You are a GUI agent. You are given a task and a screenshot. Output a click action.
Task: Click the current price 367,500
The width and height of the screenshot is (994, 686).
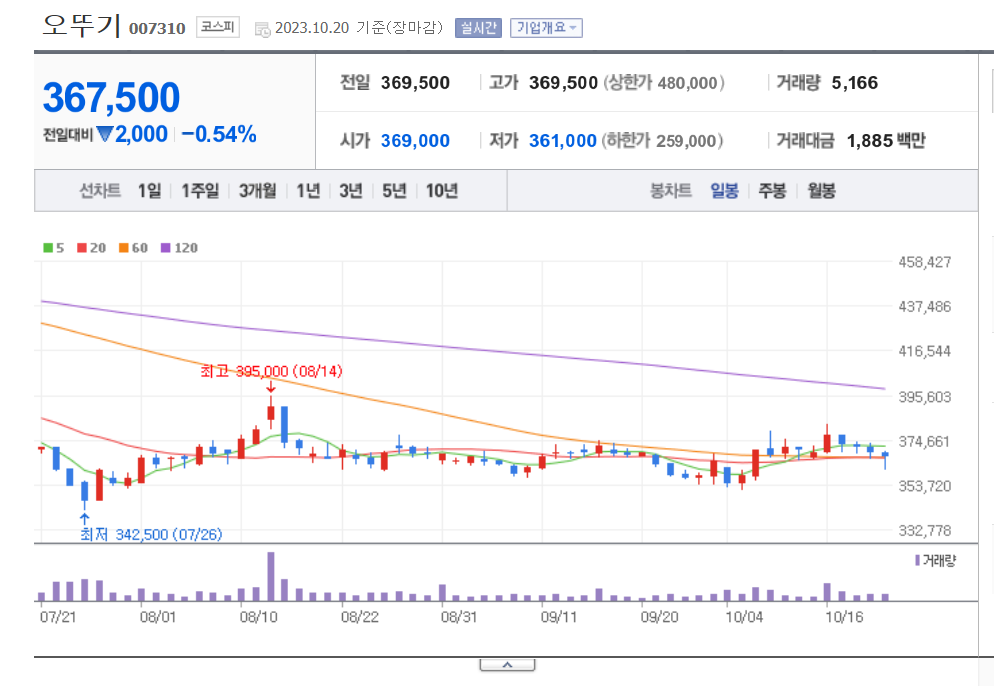[x=112, y=97]
